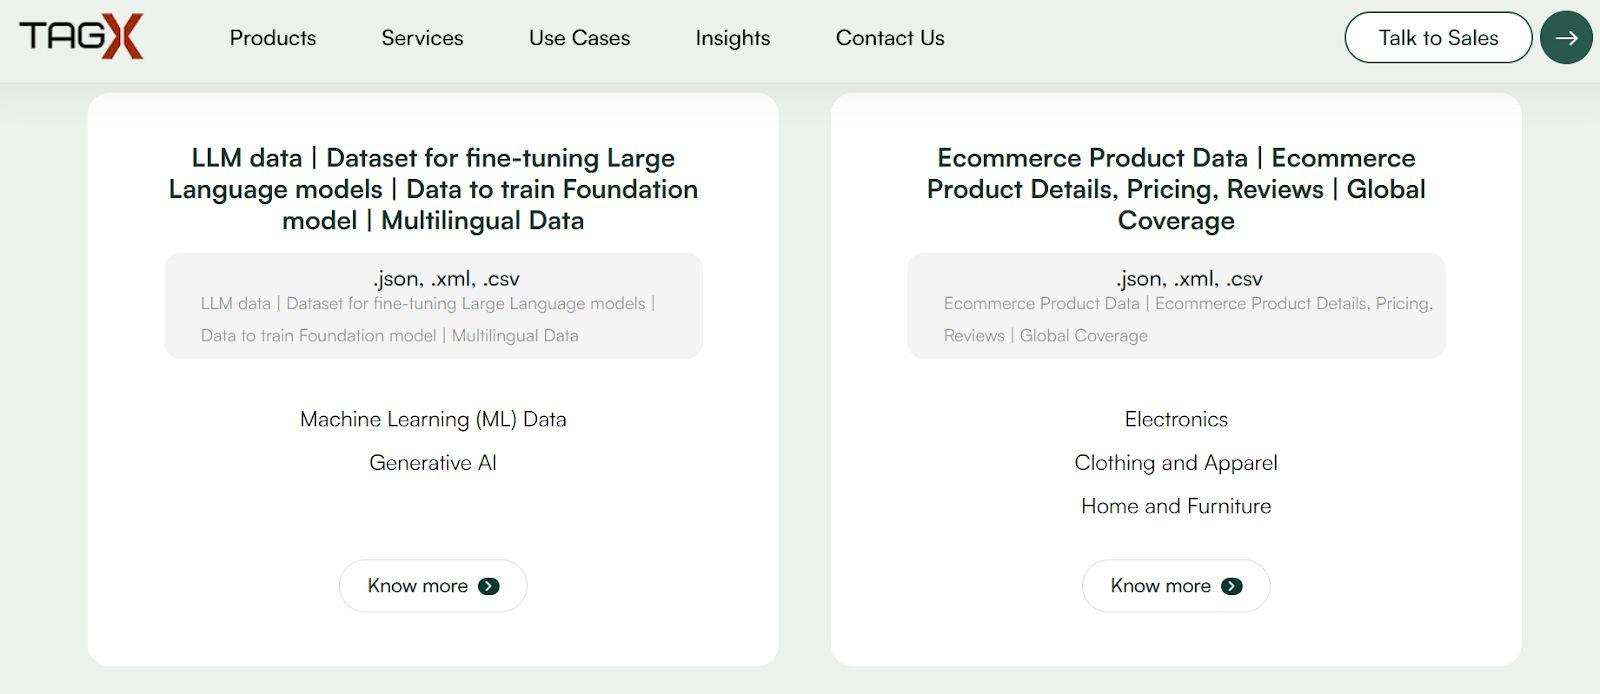Screen dimensions: 1600x694
Task: Select the Generative AI tag
Action: point(433,463)
